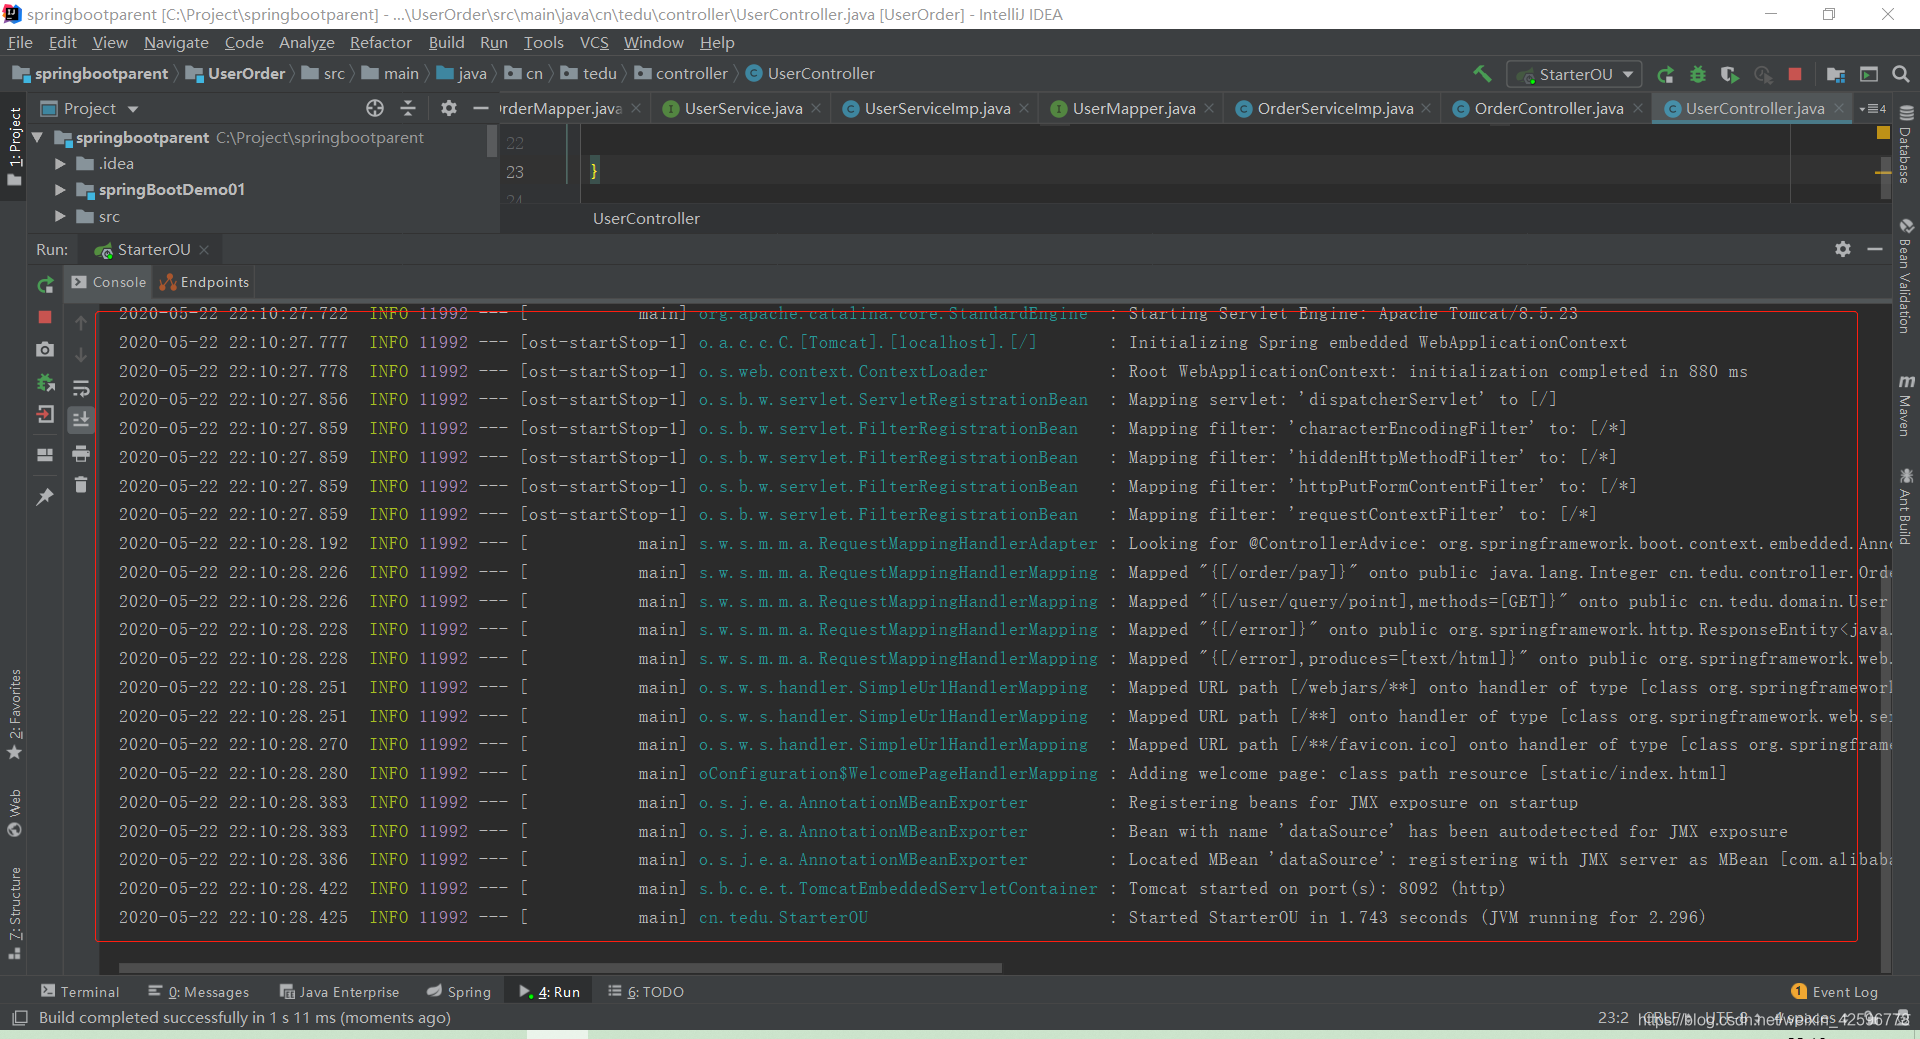Expand the src folder in tree

pyautogui.click(x=60, y=216)
